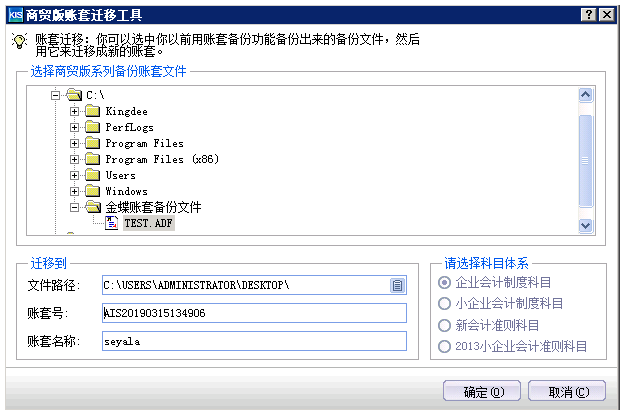Pick the 2013小企业会计准则科目 radio option
This screenshot has height=413, width=624.
[x=446, y=346]
